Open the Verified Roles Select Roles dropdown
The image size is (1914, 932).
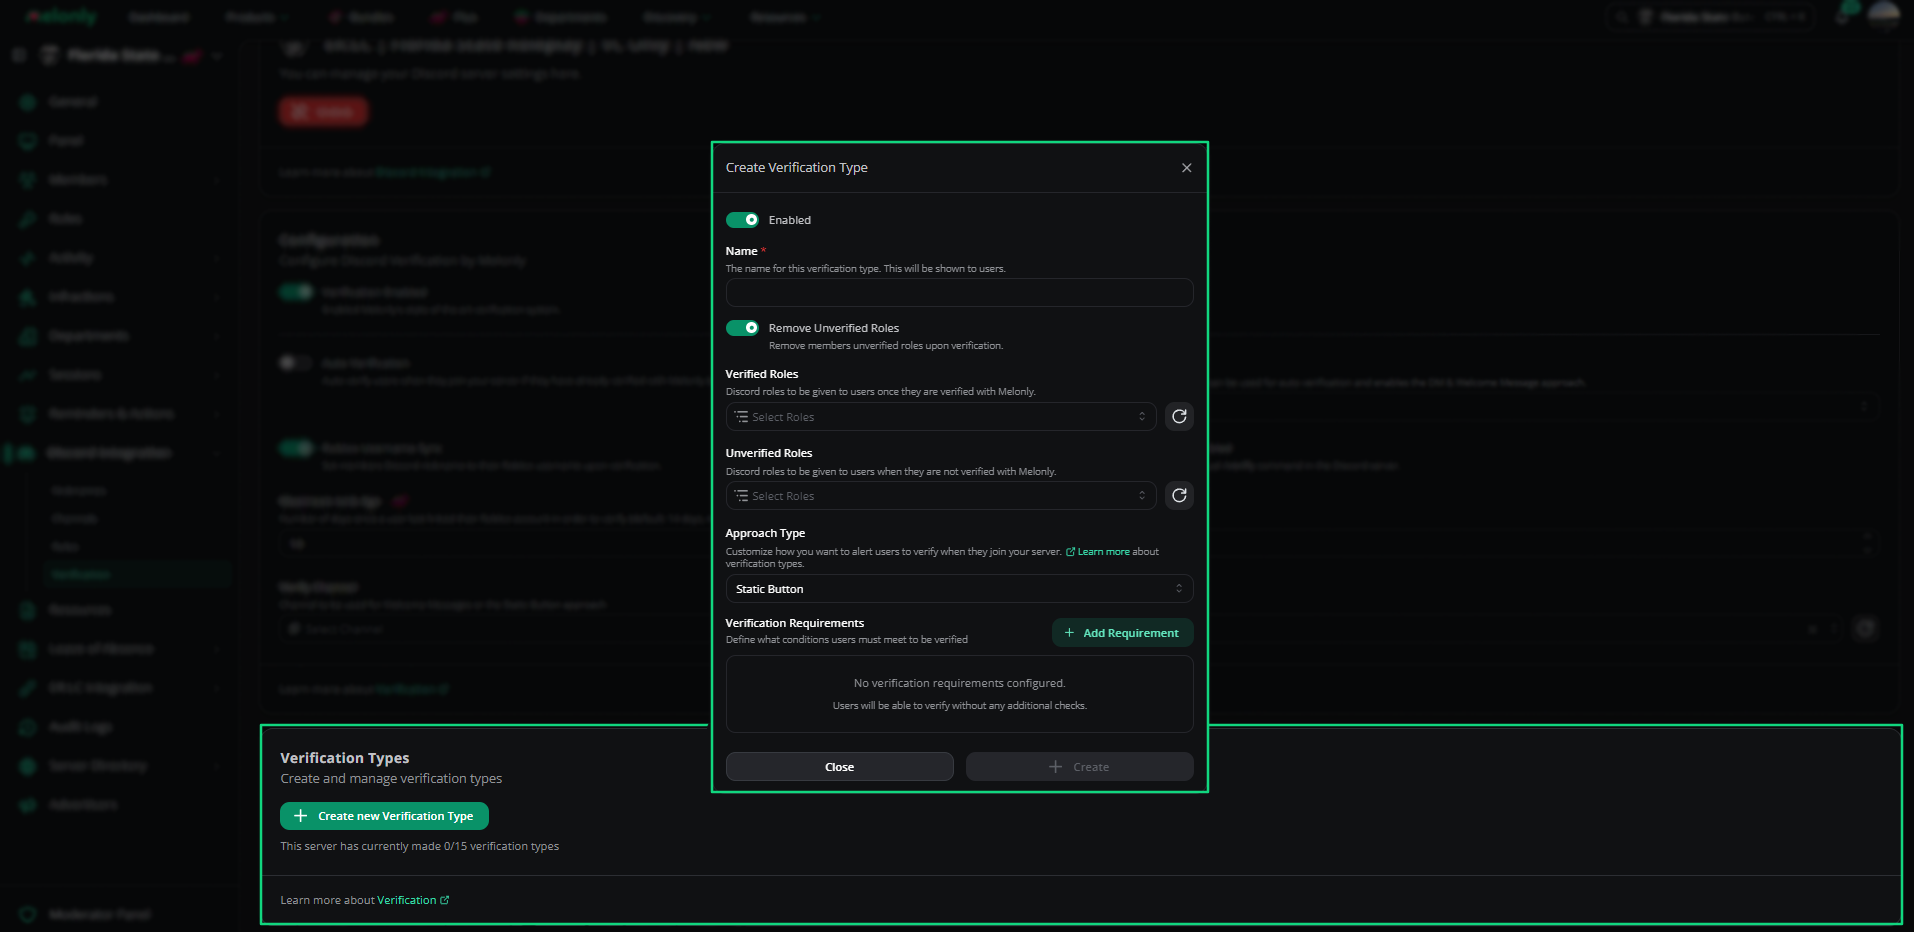point(941,416)
